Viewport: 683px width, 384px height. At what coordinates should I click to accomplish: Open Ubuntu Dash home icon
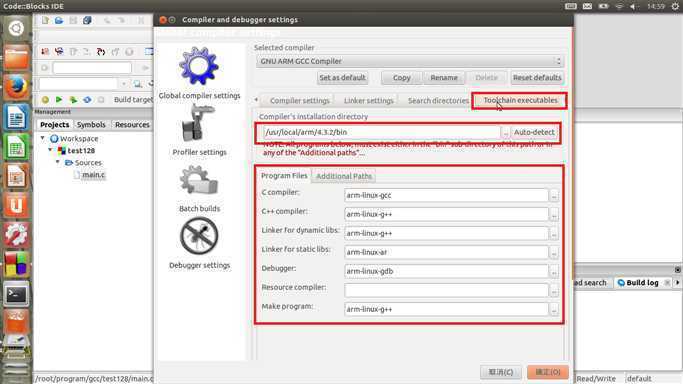[16, 28]
